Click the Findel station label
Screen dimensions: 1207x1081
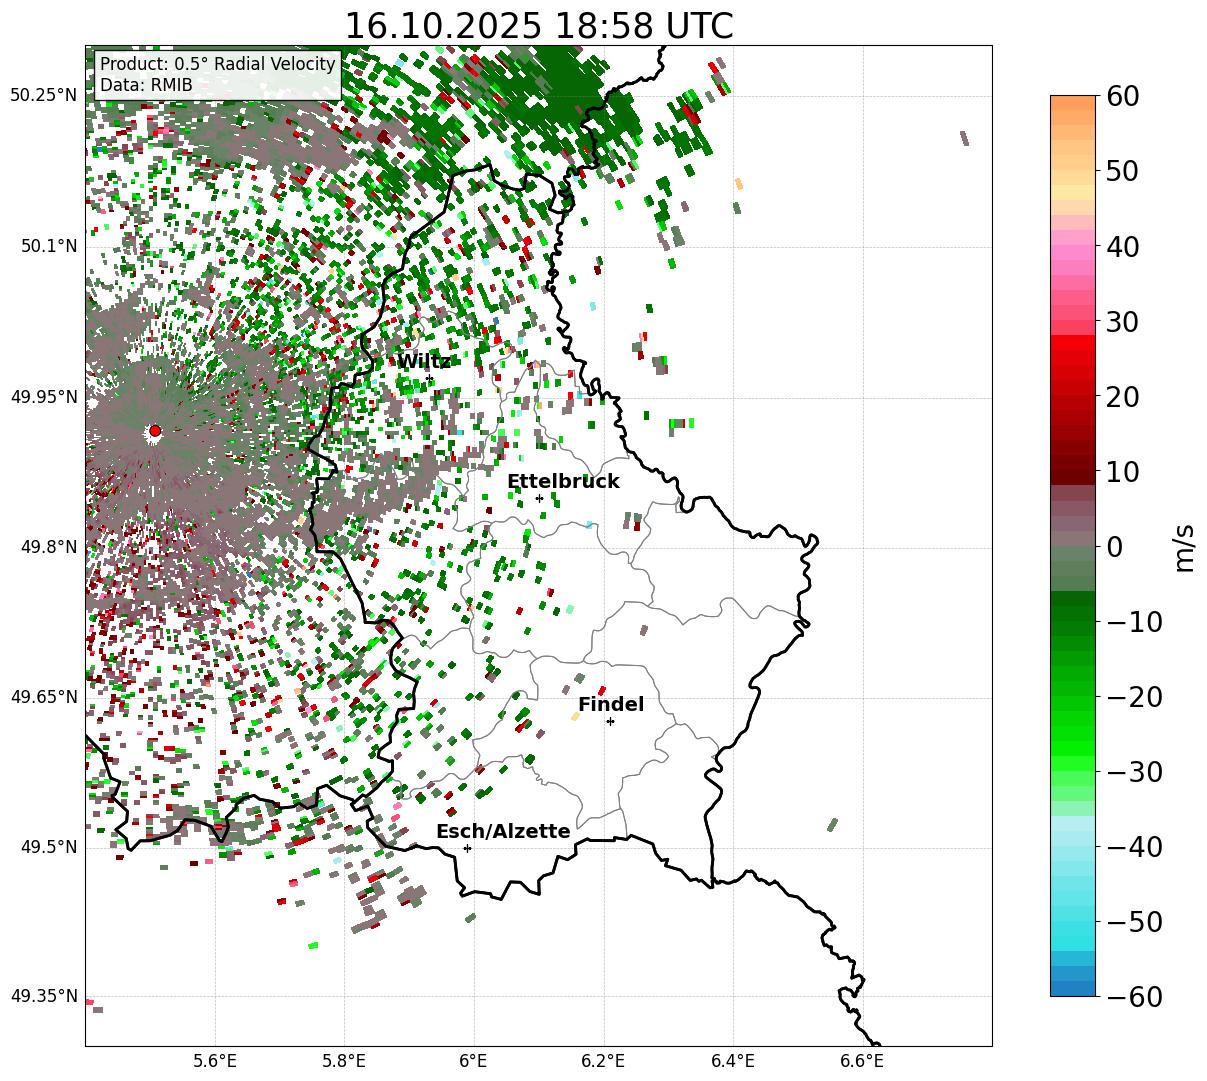611,704
